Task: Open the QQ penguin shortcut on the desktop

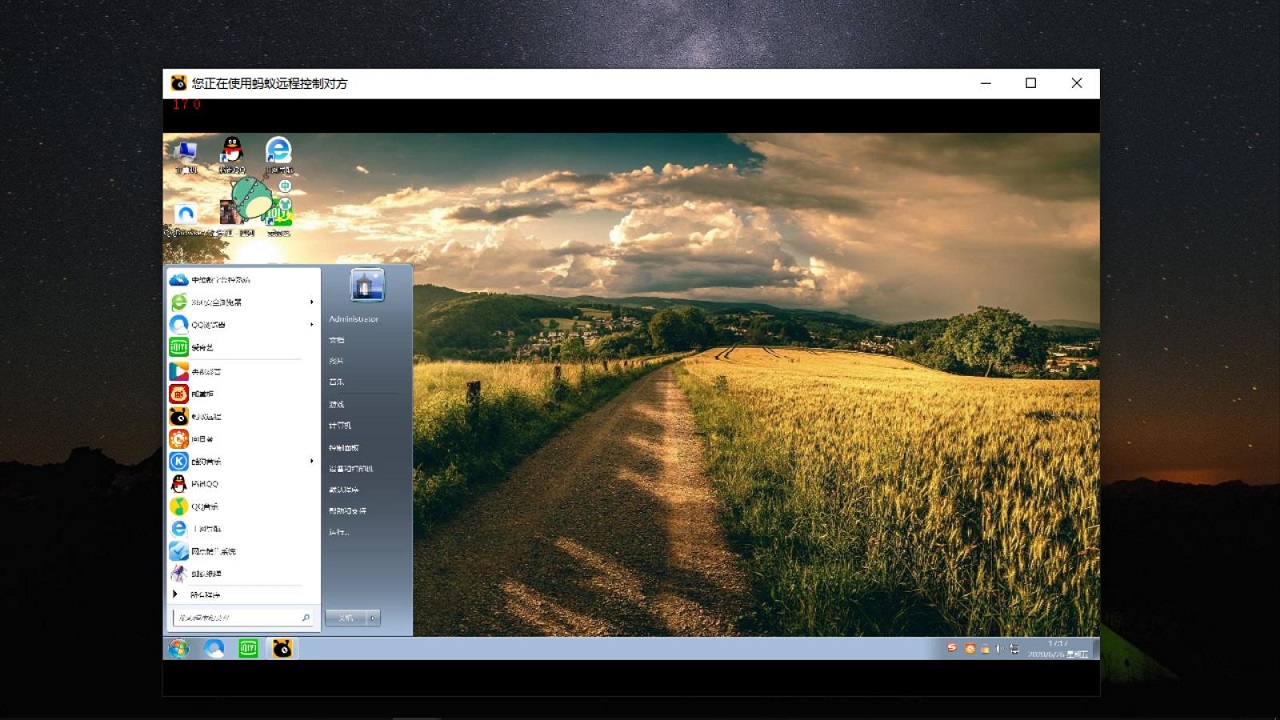Action: click(232, 151)
